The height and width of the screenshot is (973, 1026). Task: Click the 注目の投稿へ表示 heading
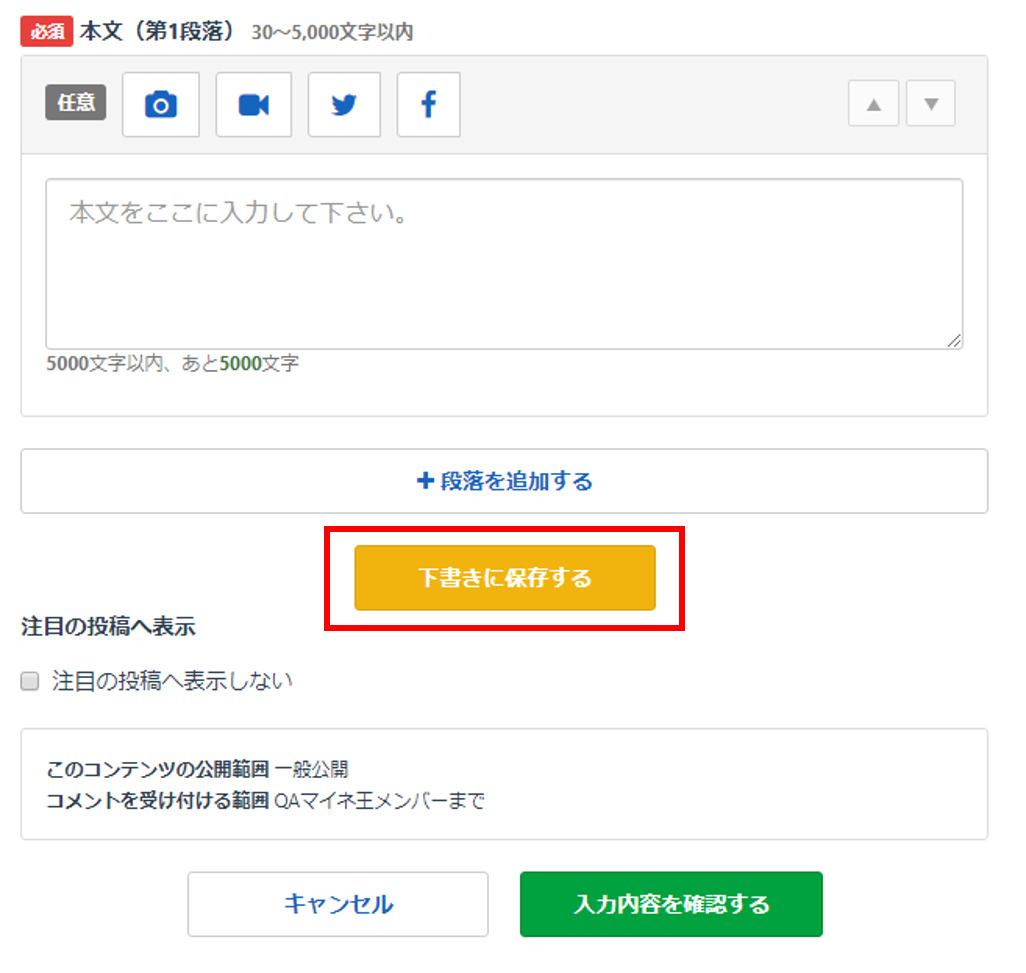108,627
